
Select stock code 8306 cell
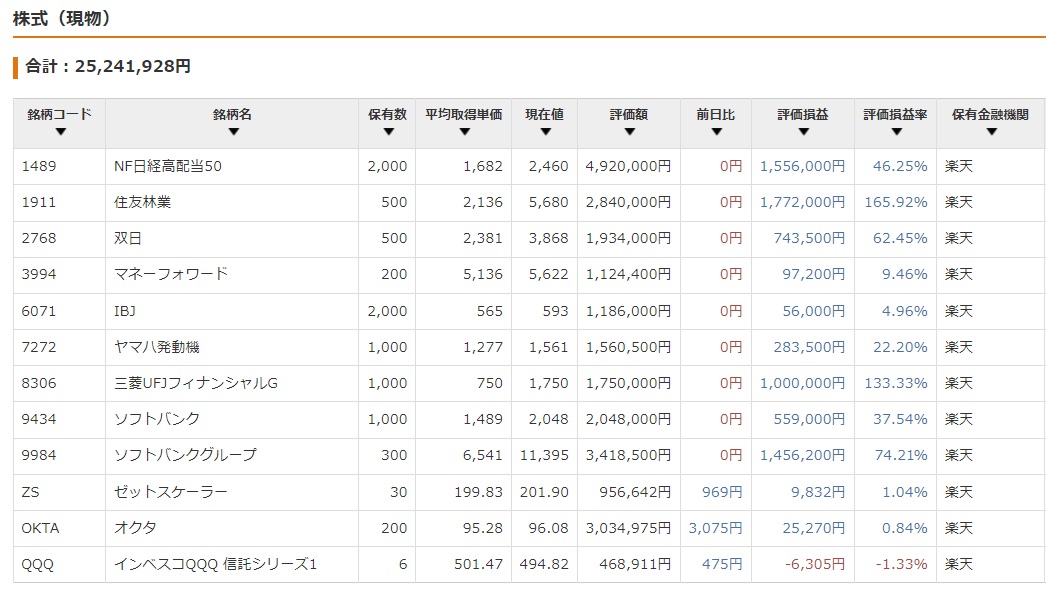[59, 383]
